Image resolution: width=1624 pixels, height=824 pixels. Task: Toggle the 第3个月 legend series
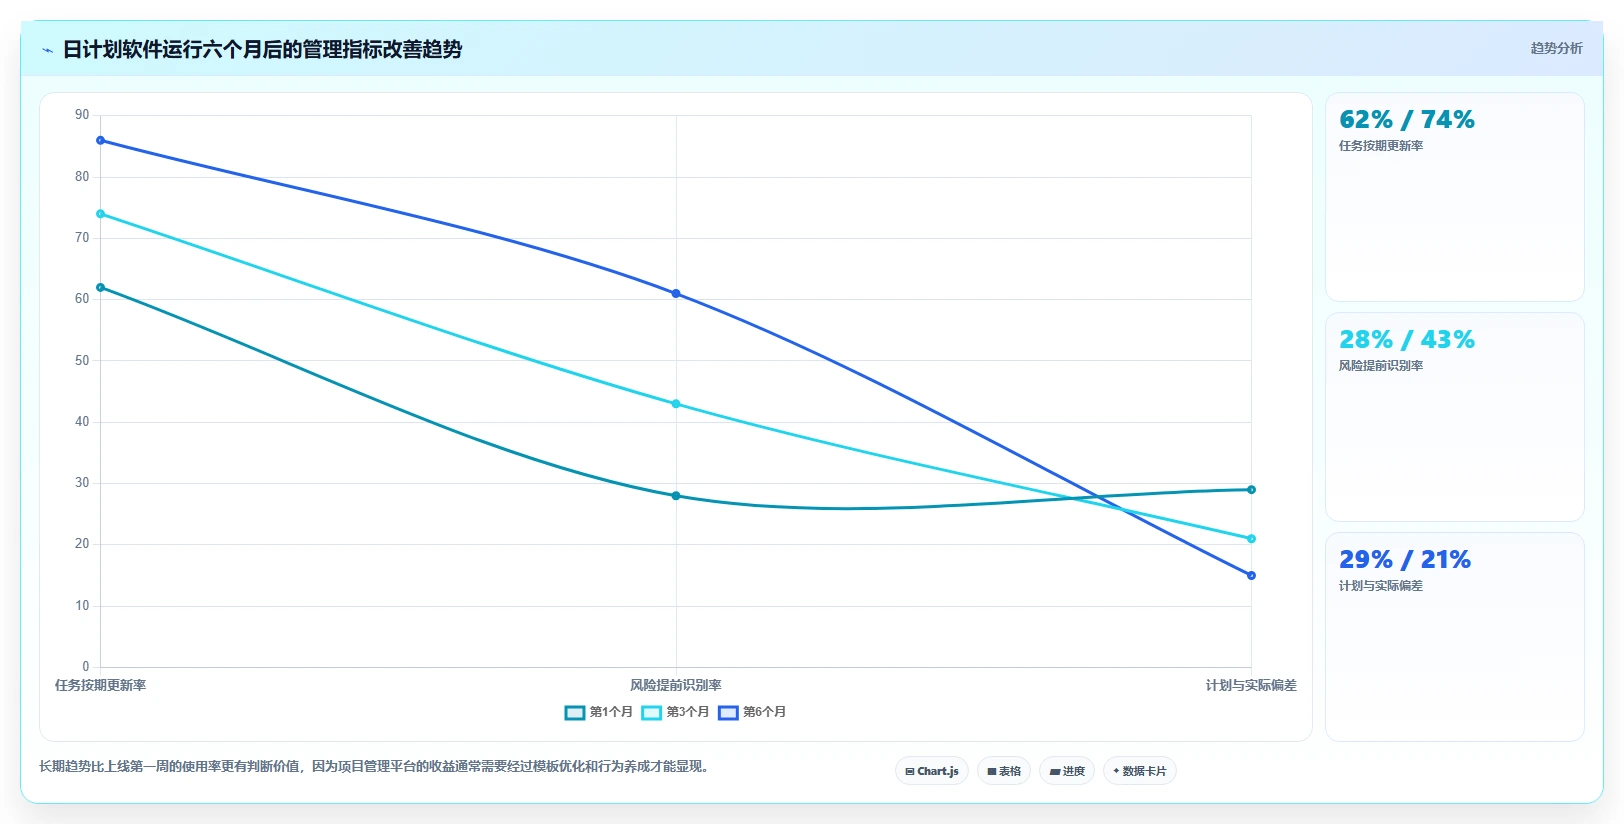coord(675,712)
